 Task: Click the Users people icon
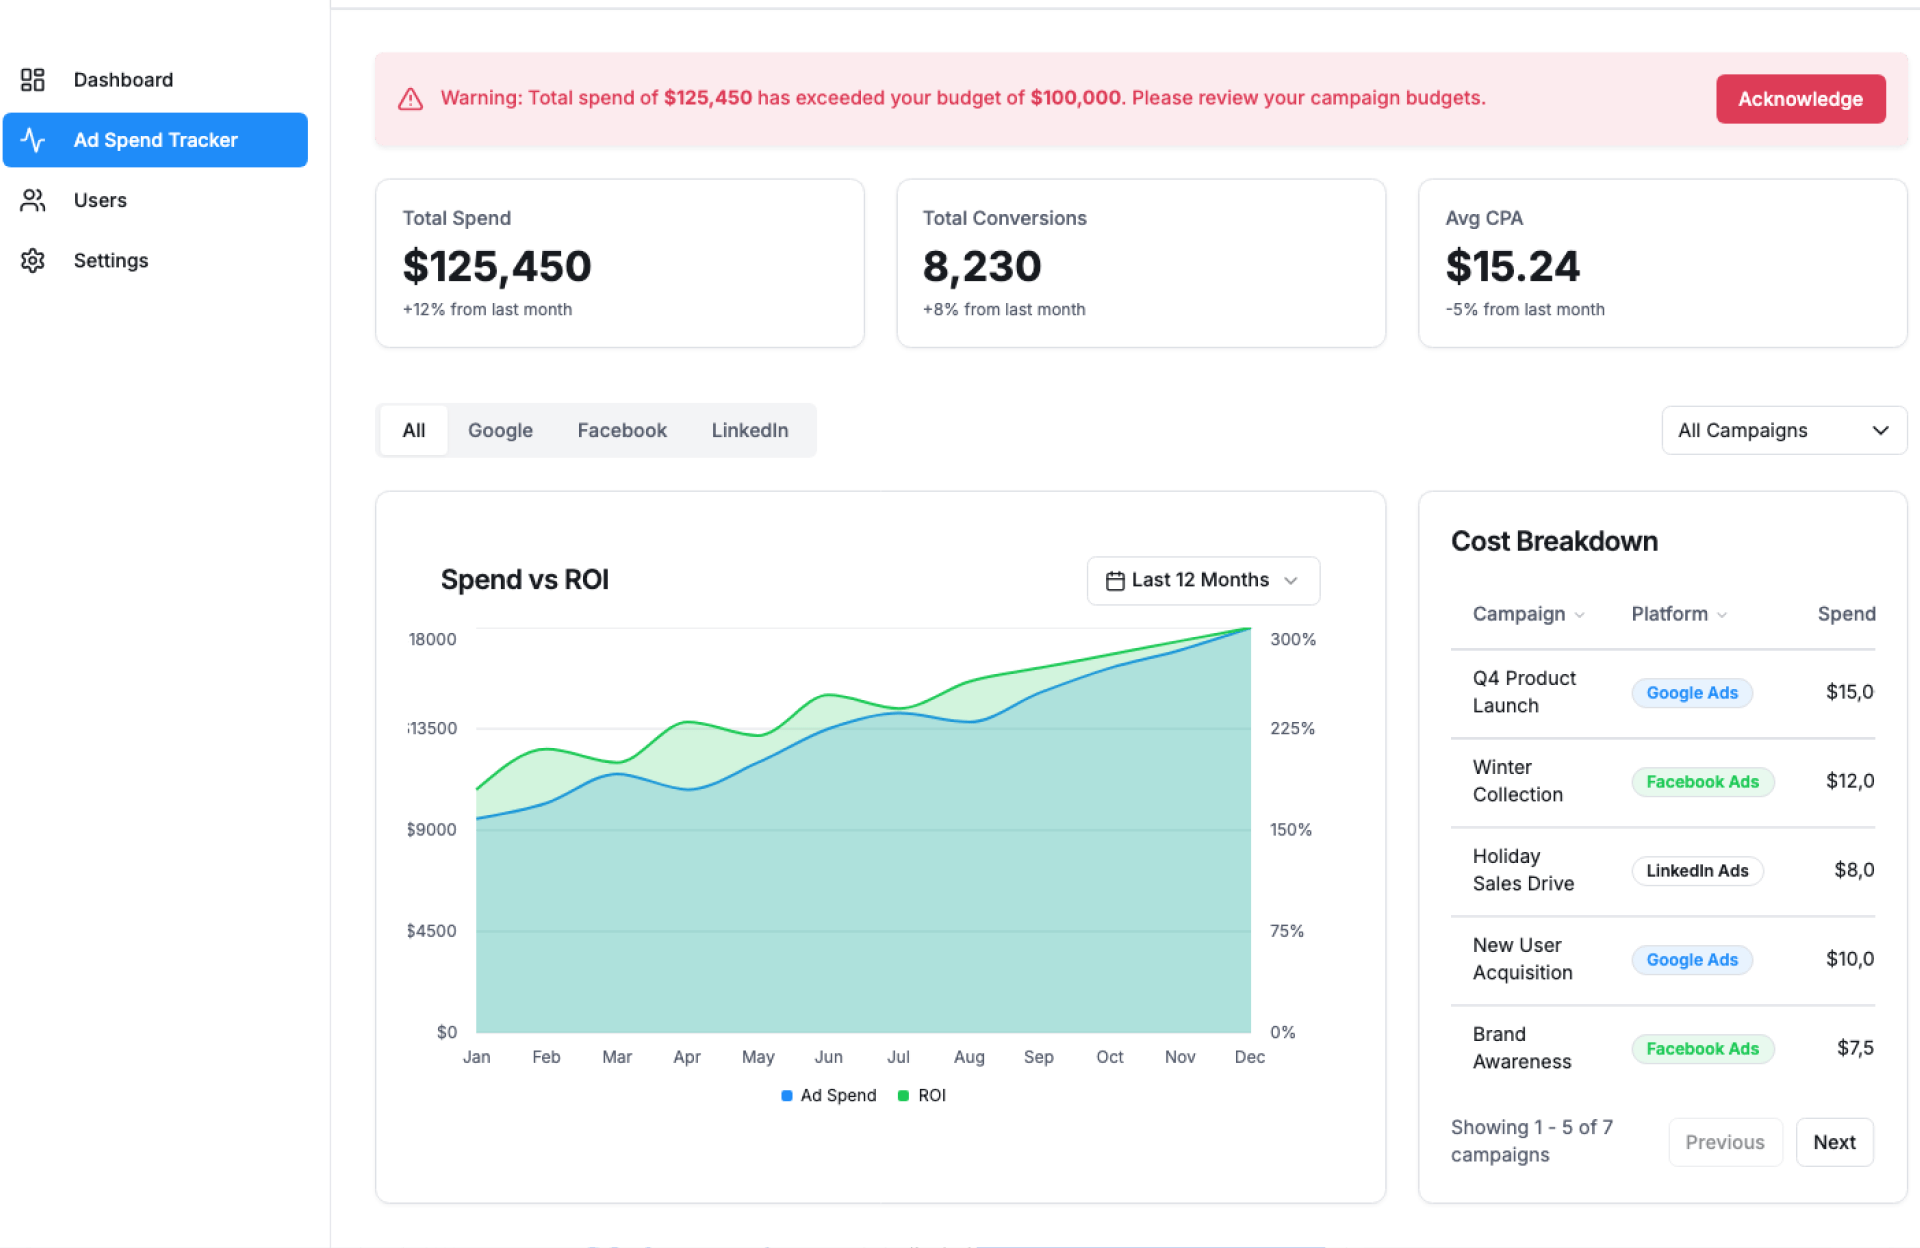tap(33, 201)
